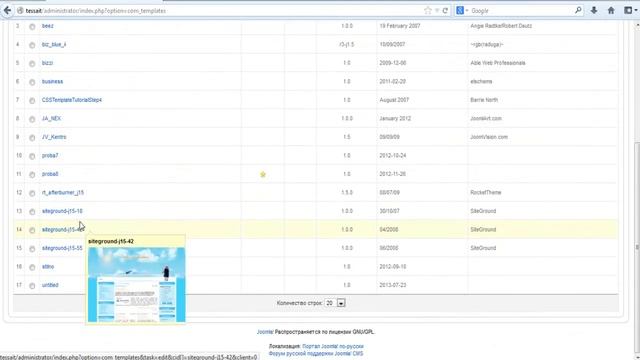
Task: Select the beez template radio button
Action: coord(32,27)
